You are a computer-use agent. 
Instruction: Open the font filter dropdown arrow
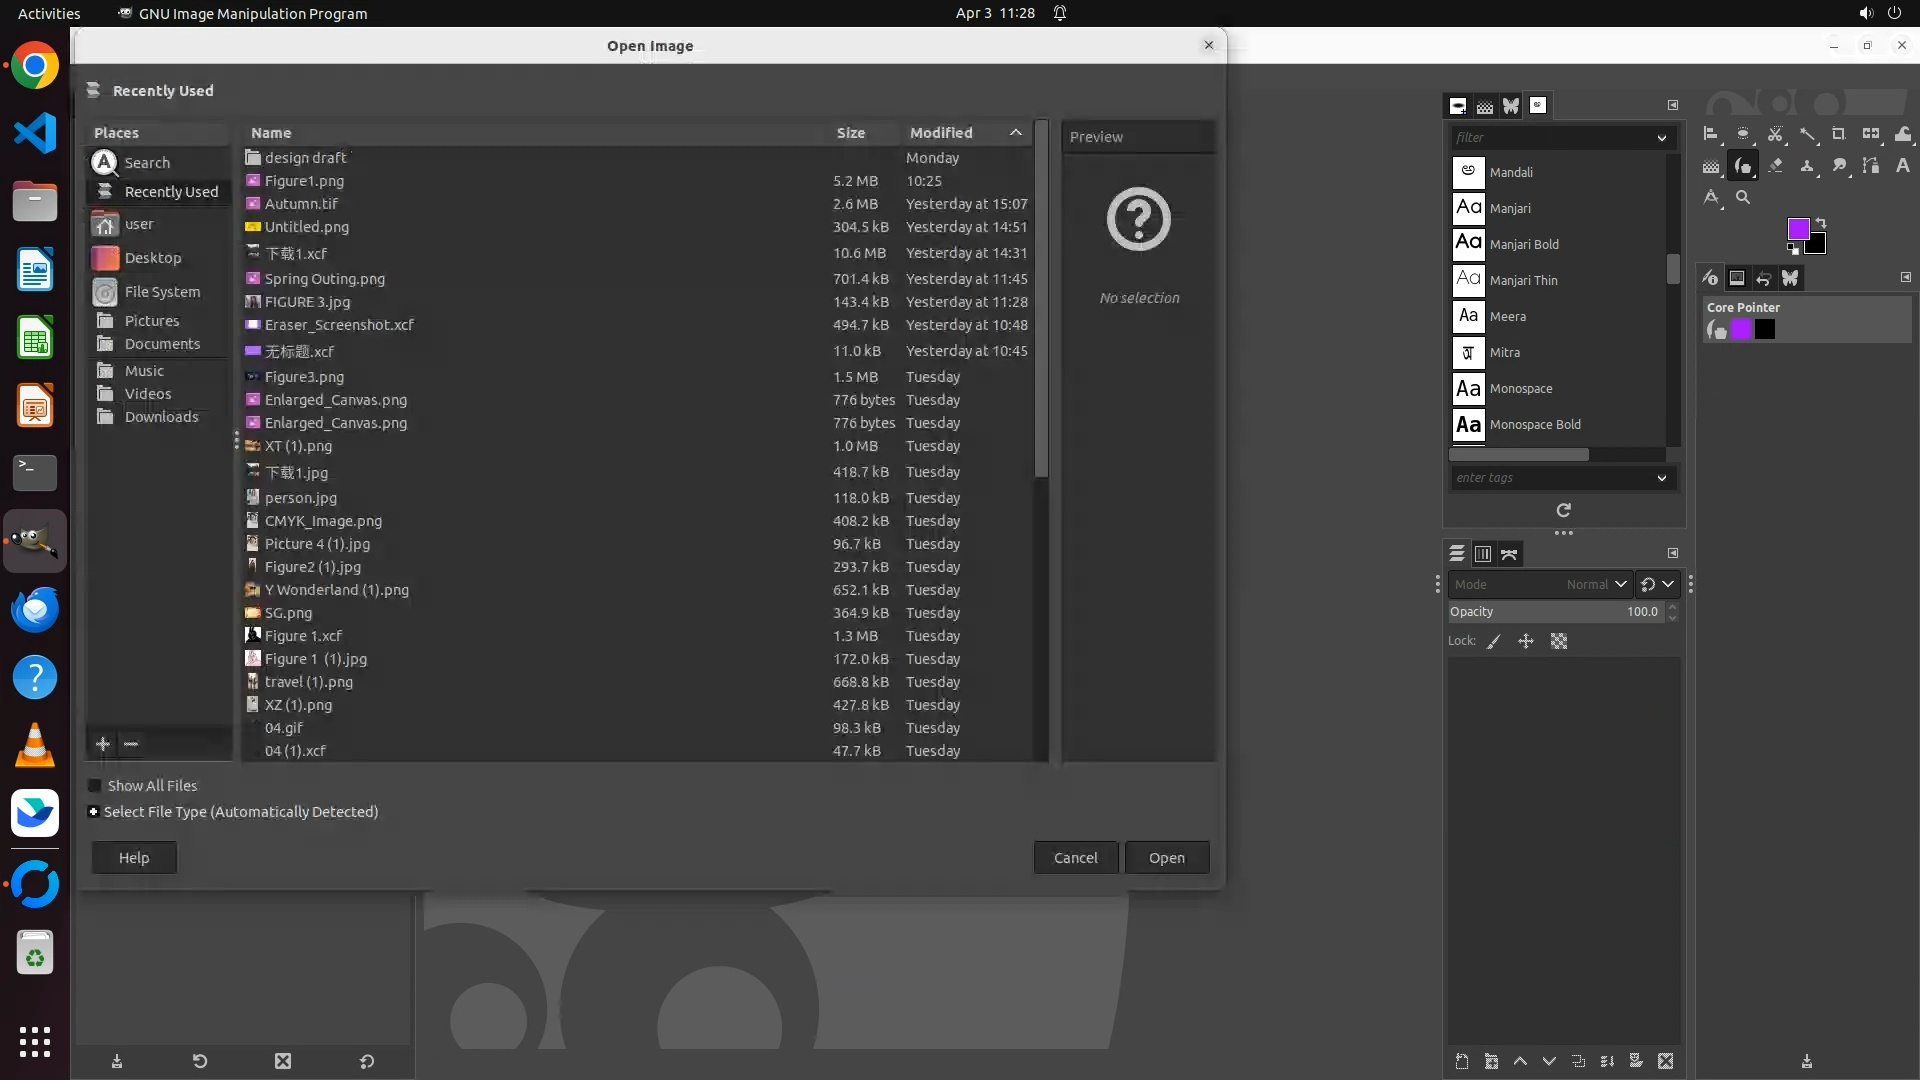click(1661, 138)
